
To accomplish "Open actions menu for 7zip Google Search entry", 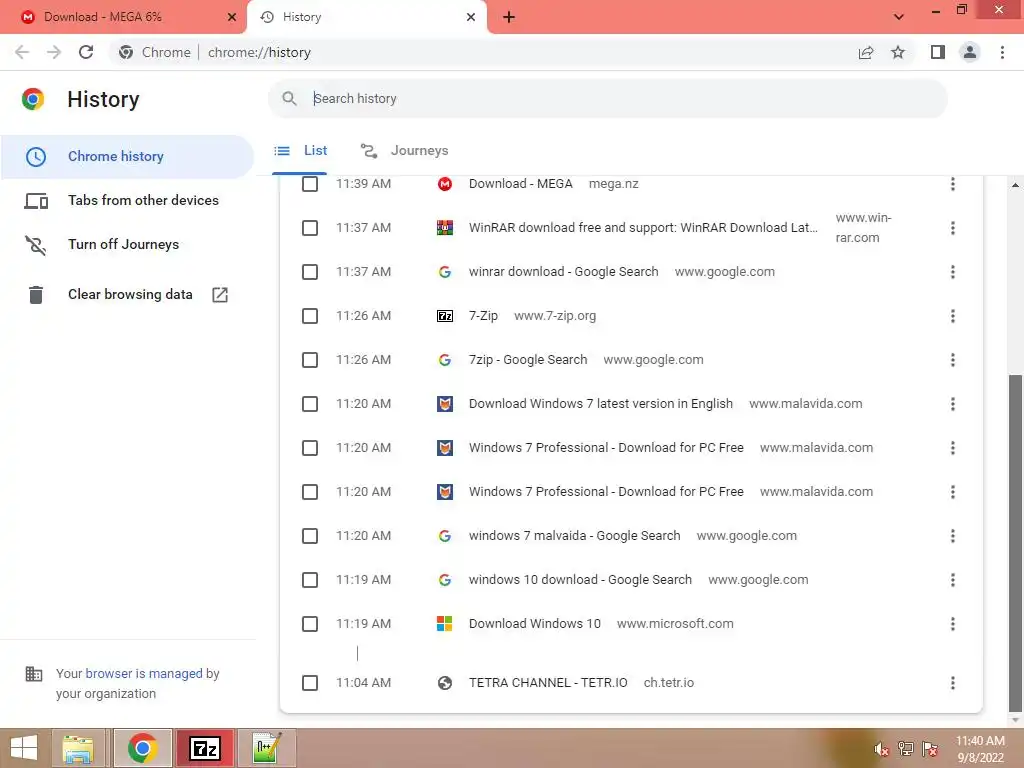I will pos(953,360).
